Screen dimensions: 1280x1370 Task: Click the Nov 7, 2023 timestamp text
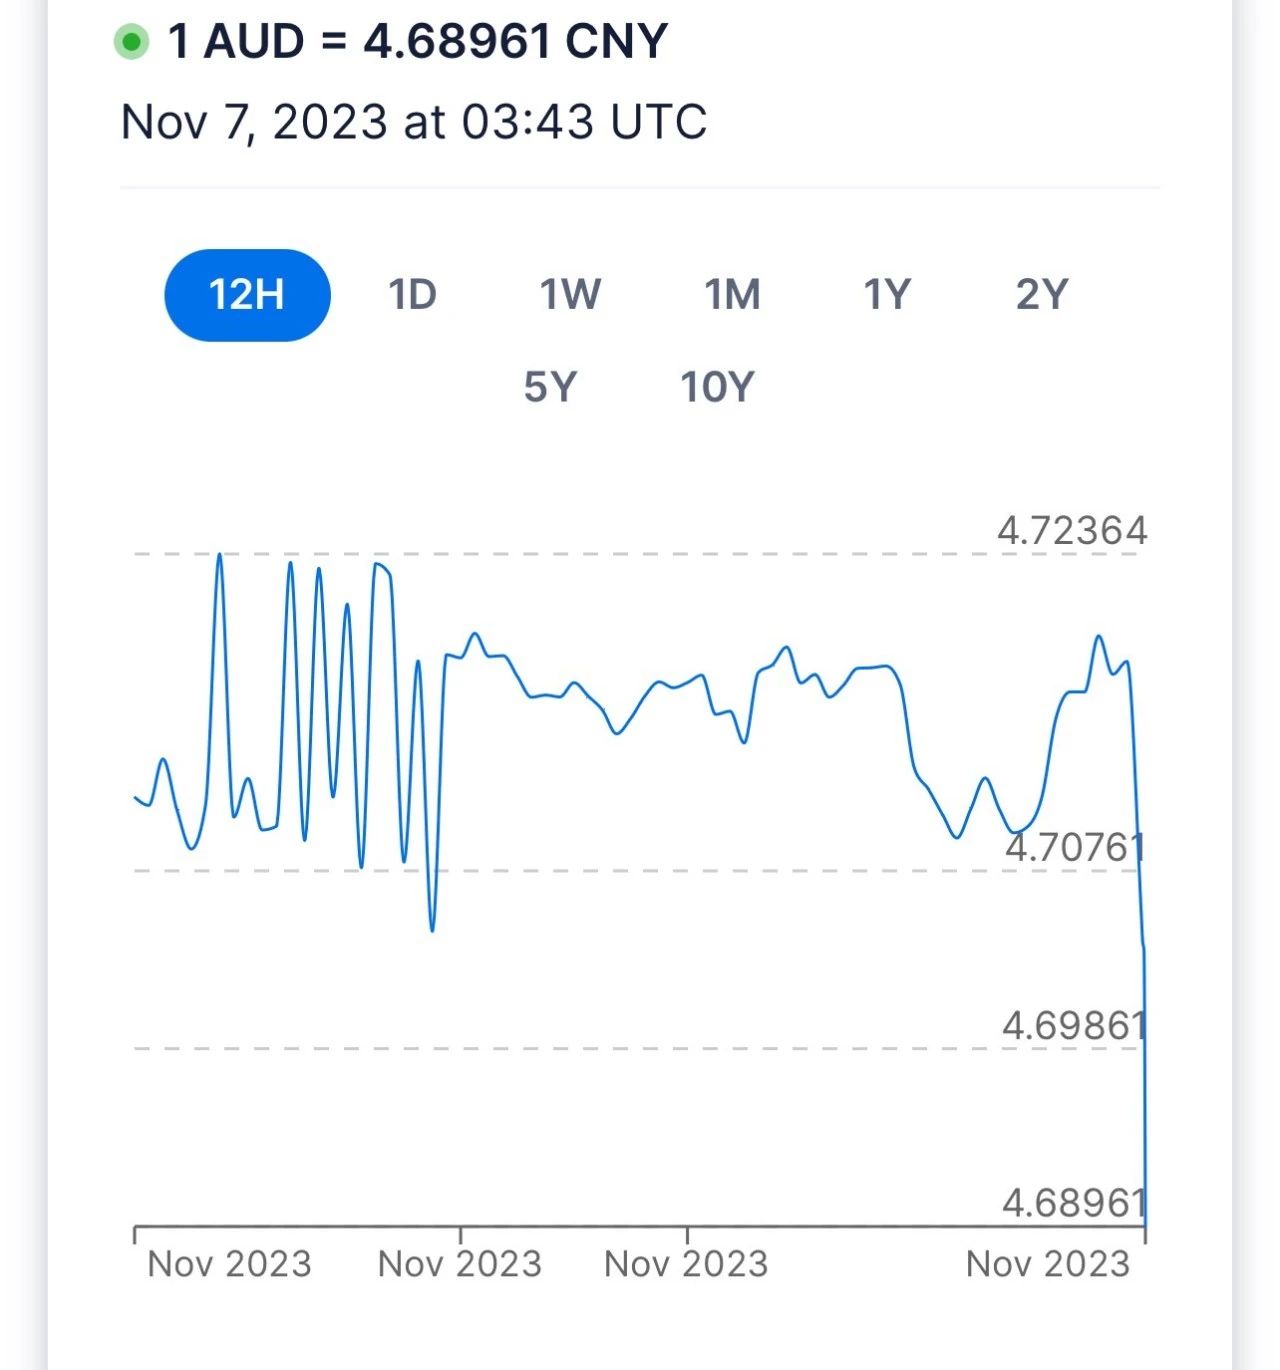(x=414, y=122)
